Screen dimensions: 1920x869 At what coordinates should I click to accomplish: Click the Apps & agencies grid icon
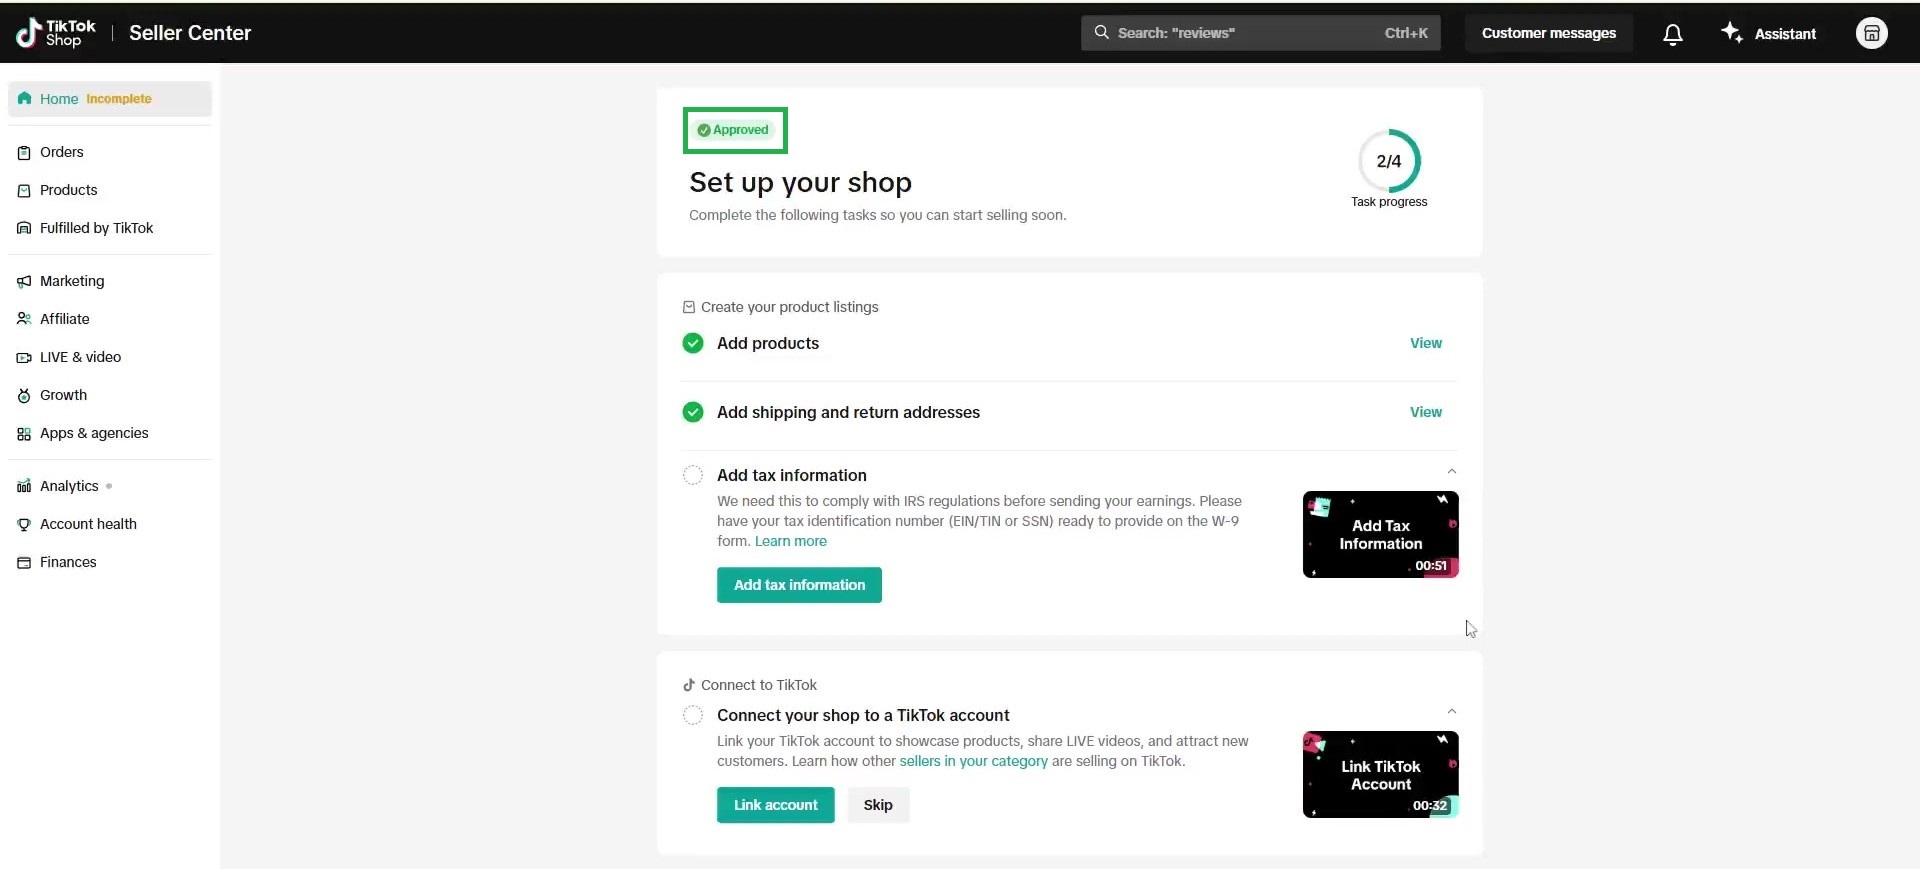[24, 434]
